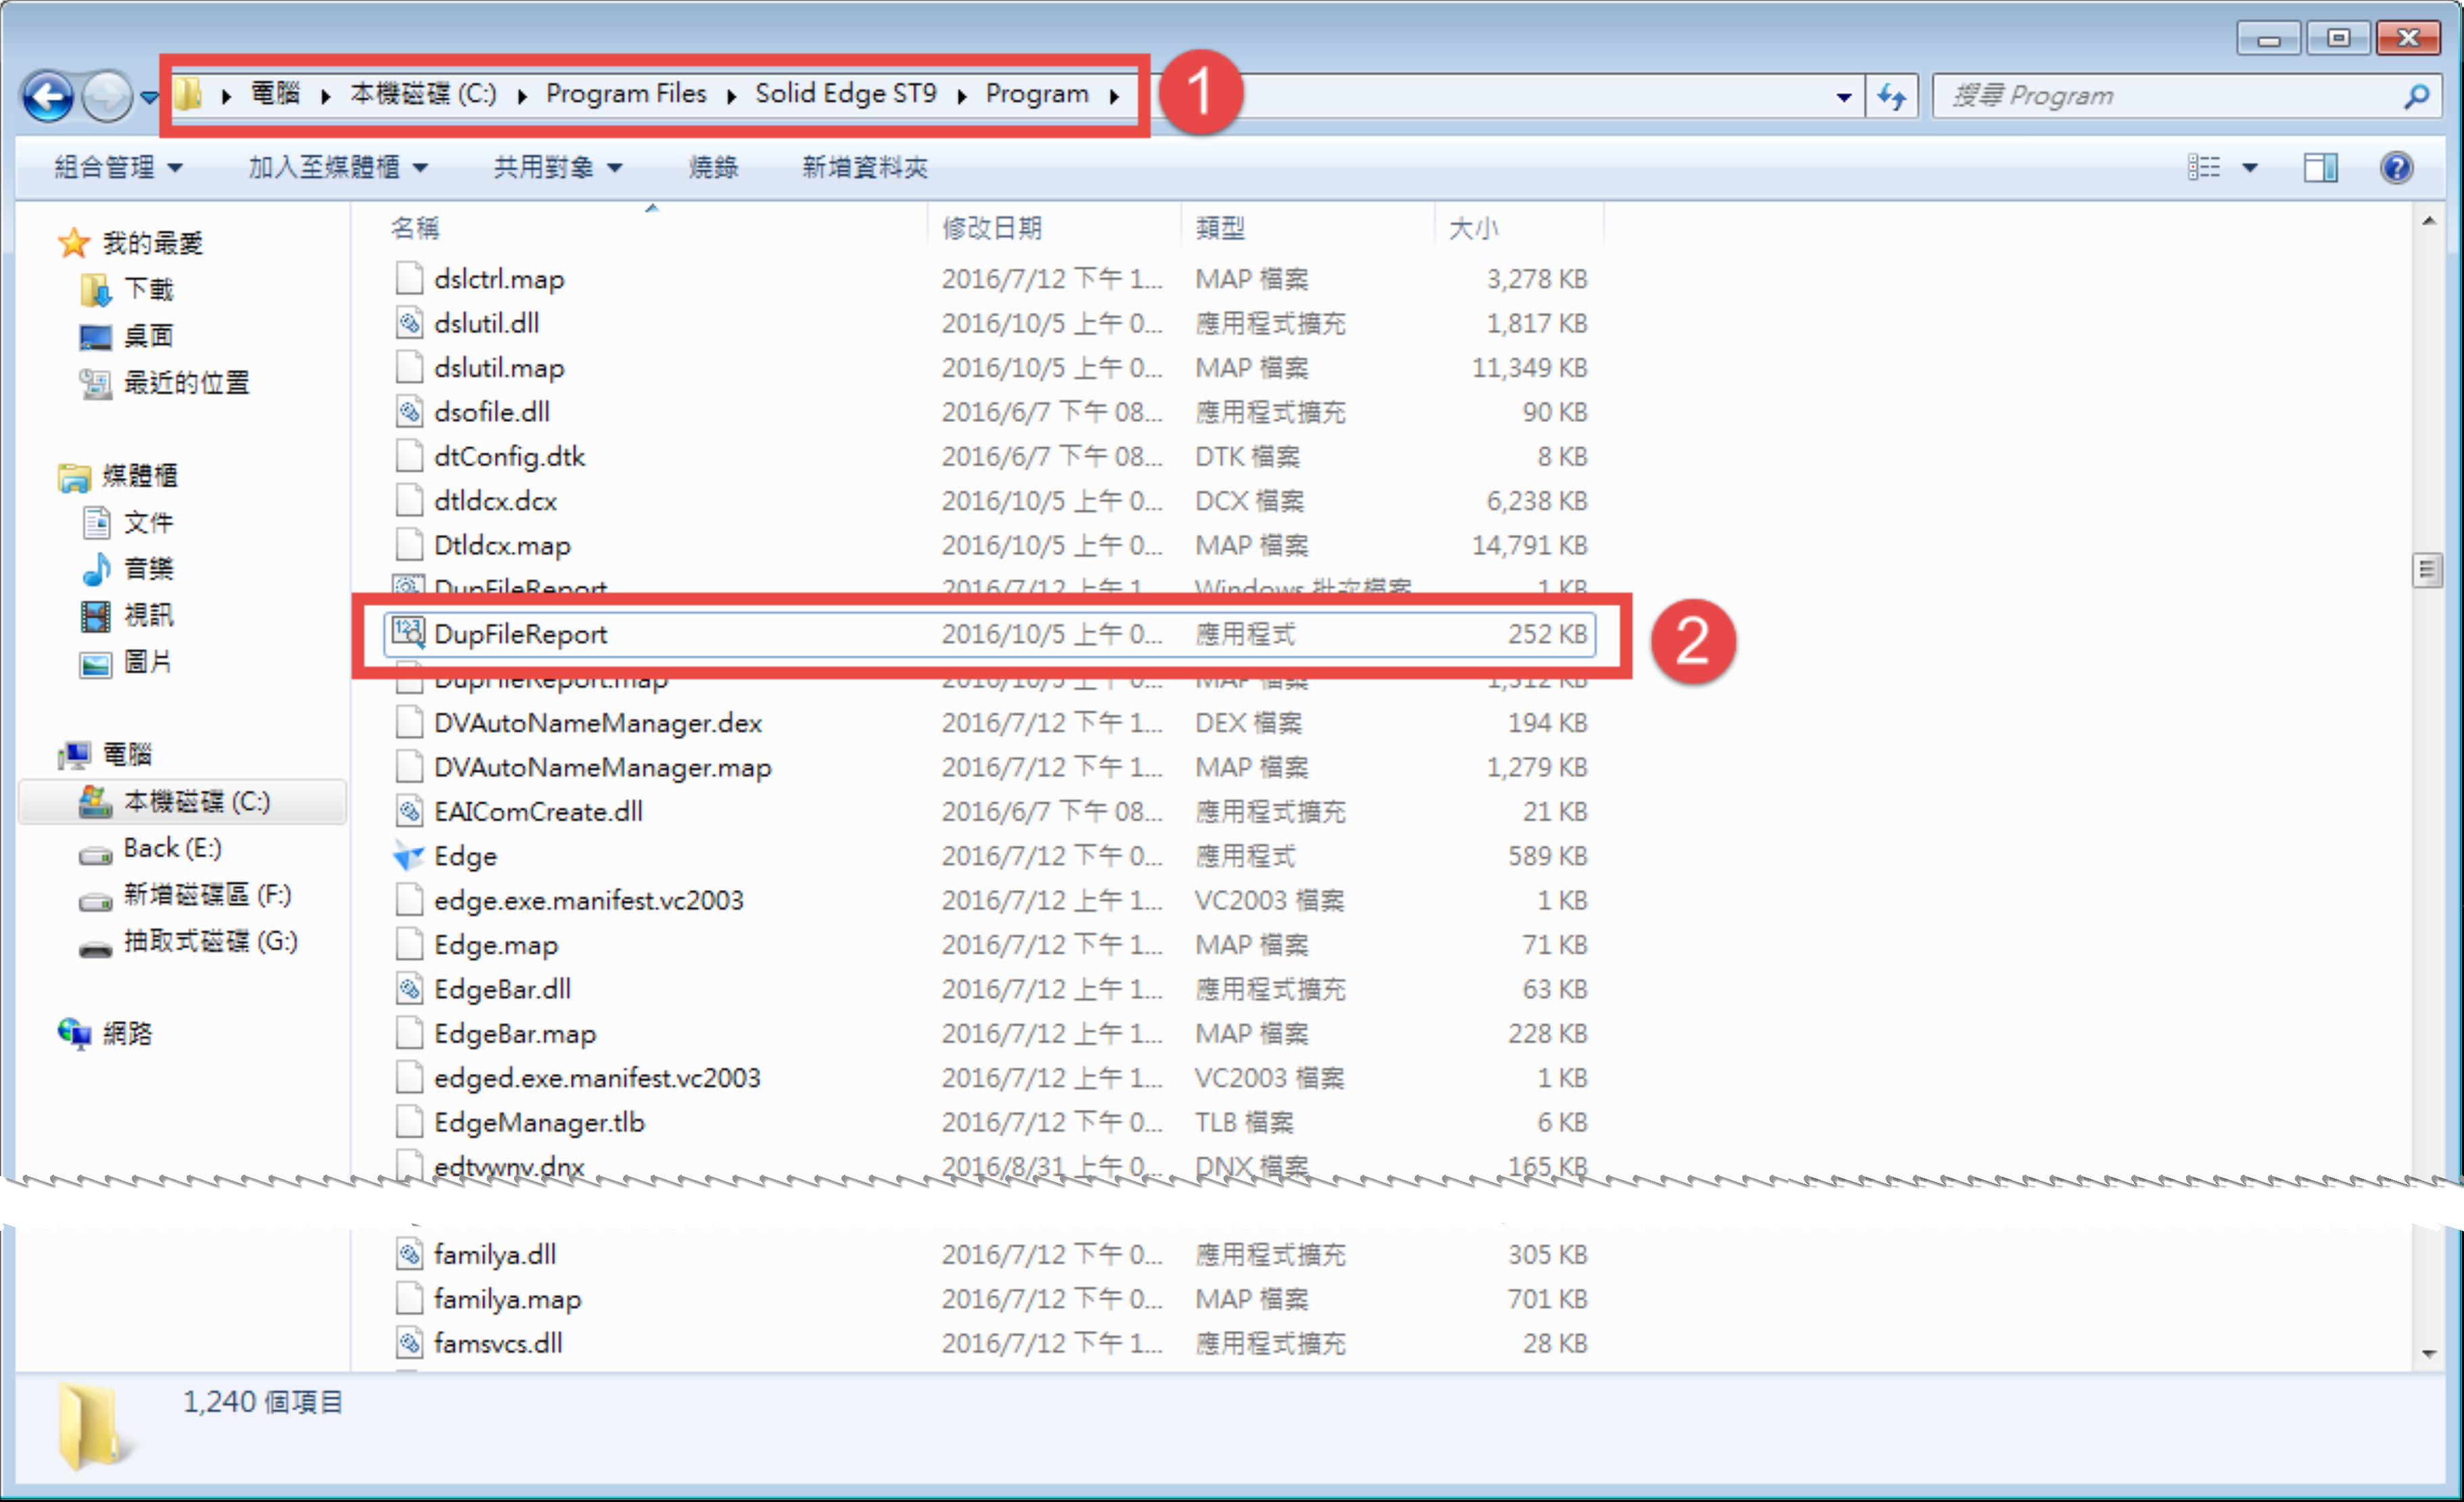Image resolution: width=2464 pixels, height=1502 pixels.
Task: Open the 組合管理 menu
Action: click(x=118, y=167)
